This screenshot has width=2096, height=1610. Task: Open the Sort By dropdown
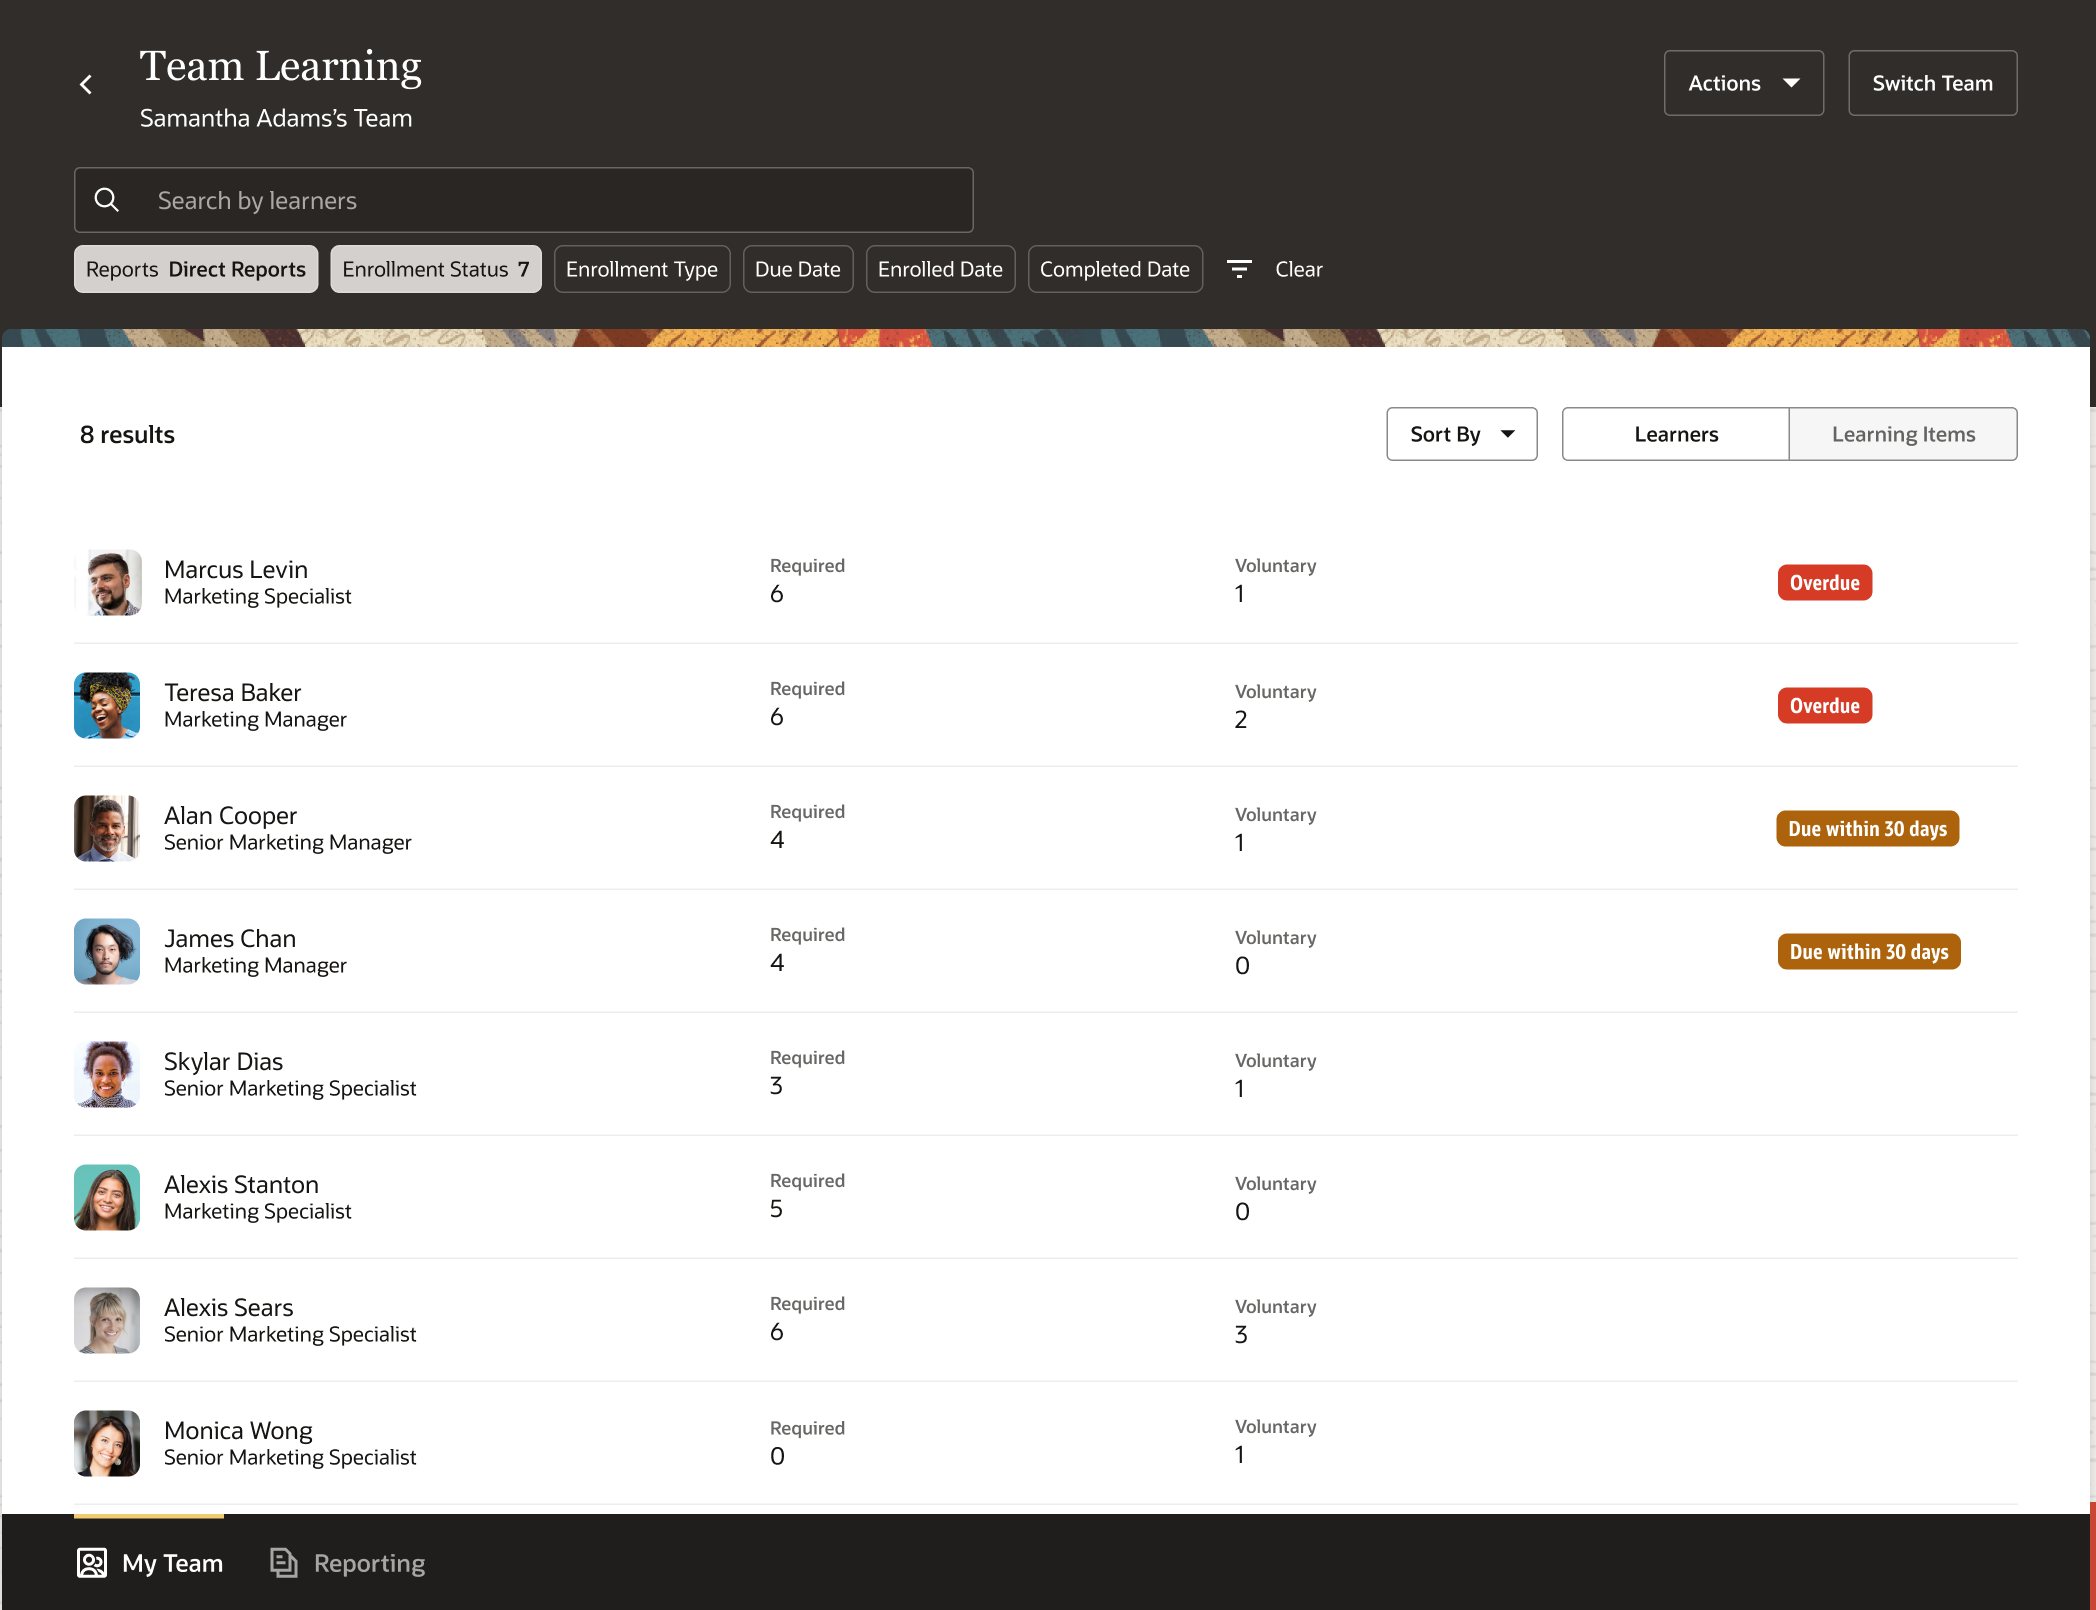coord(1461,434)
